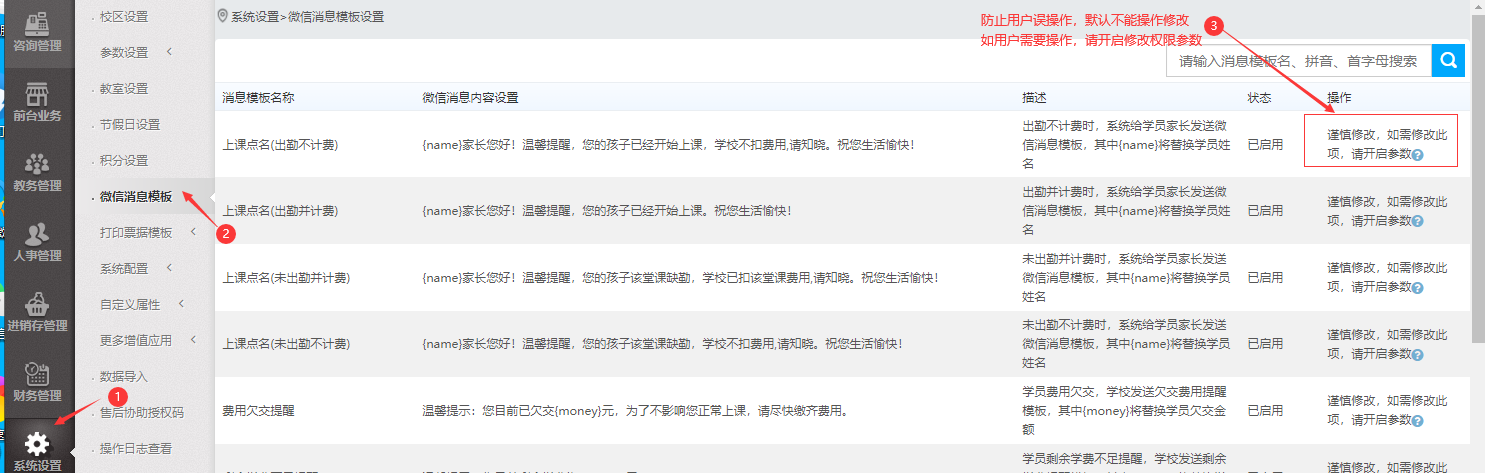The image size is (1485, 473).
Task: Select 费用欠交提醒 template name
Action: pyautogui.click(x=258, y=411)
